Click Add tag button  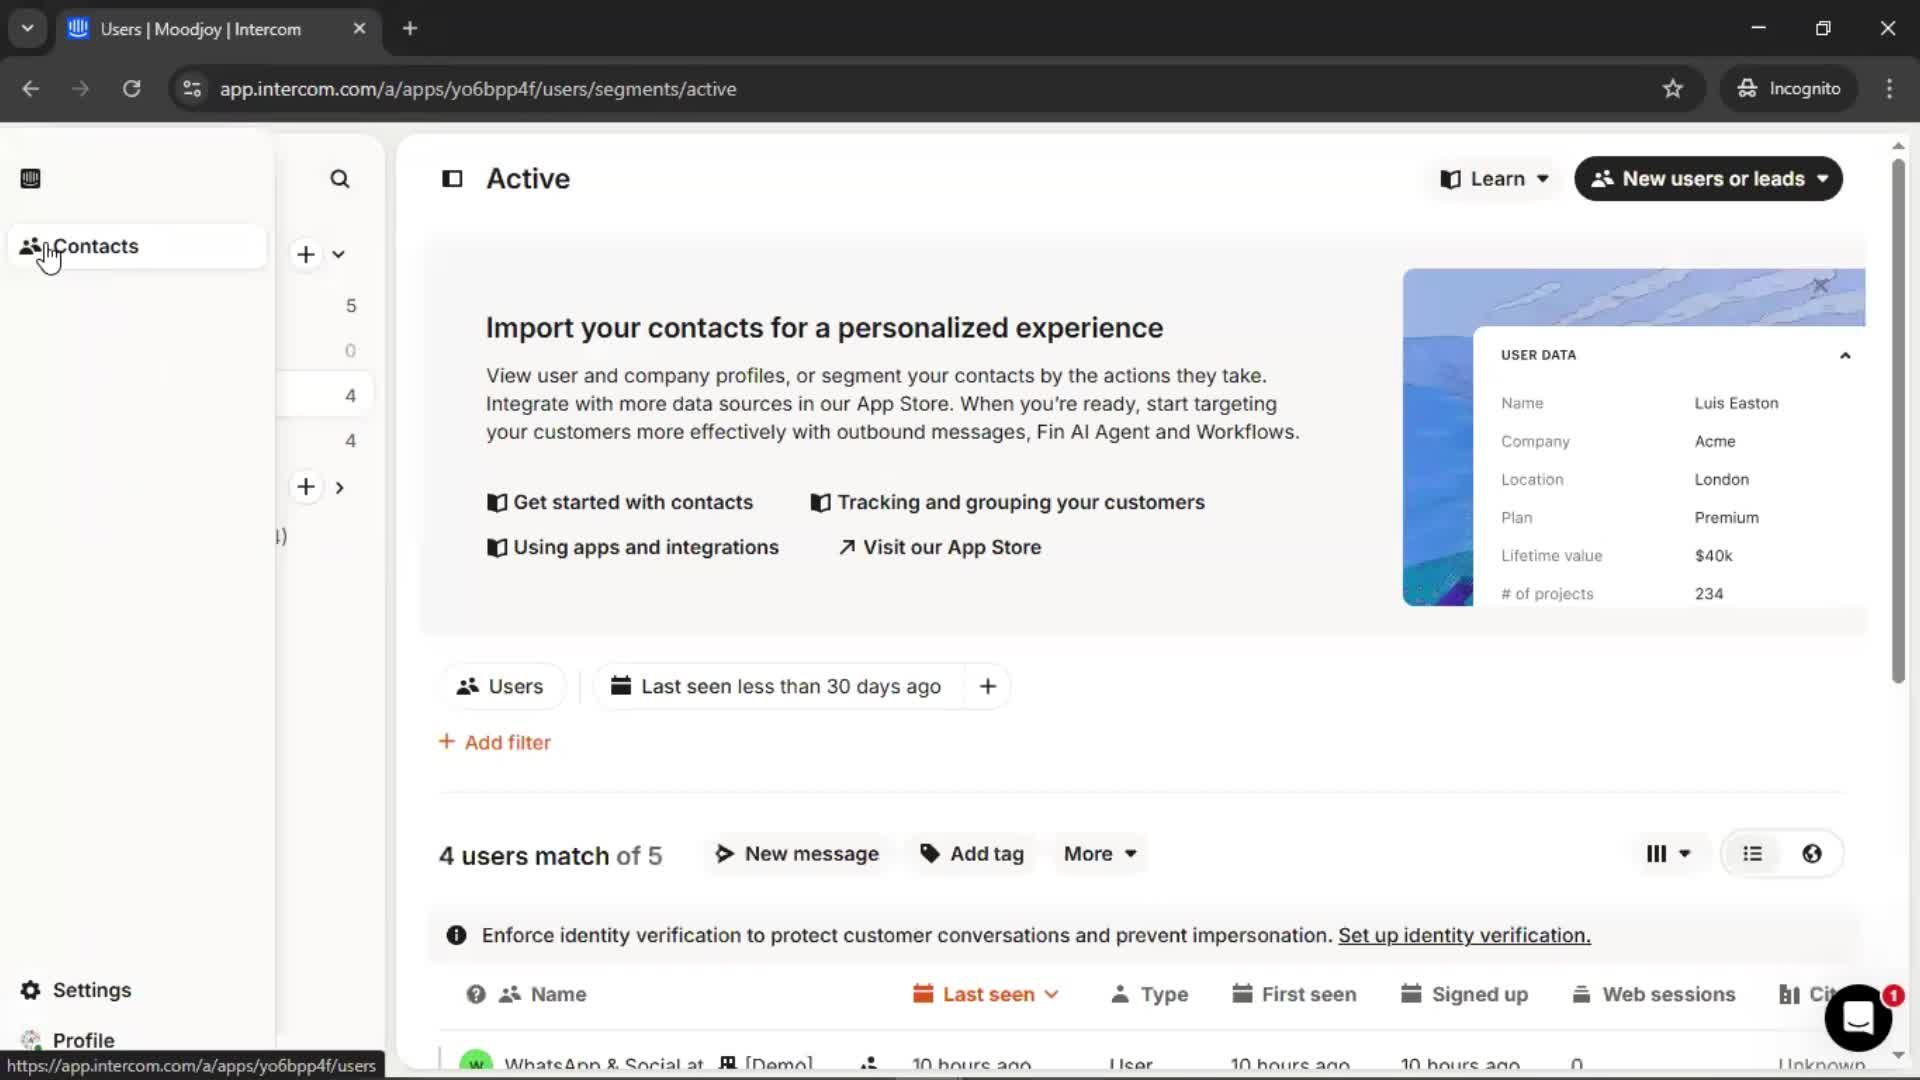click(x=973, y=854)
